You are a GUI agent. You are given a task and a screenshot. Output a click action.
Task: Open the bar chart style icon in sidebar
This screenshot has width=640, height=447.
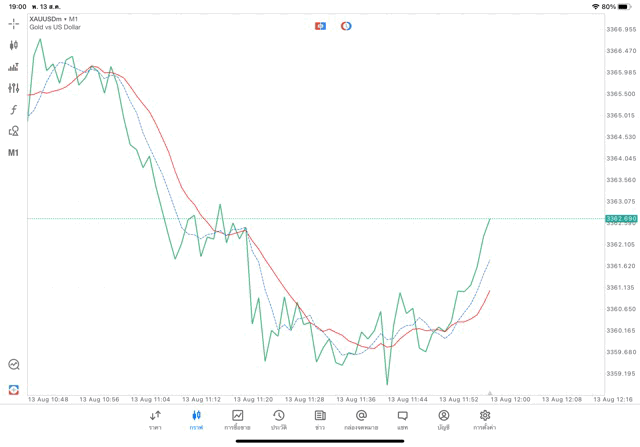pos(14,67)
